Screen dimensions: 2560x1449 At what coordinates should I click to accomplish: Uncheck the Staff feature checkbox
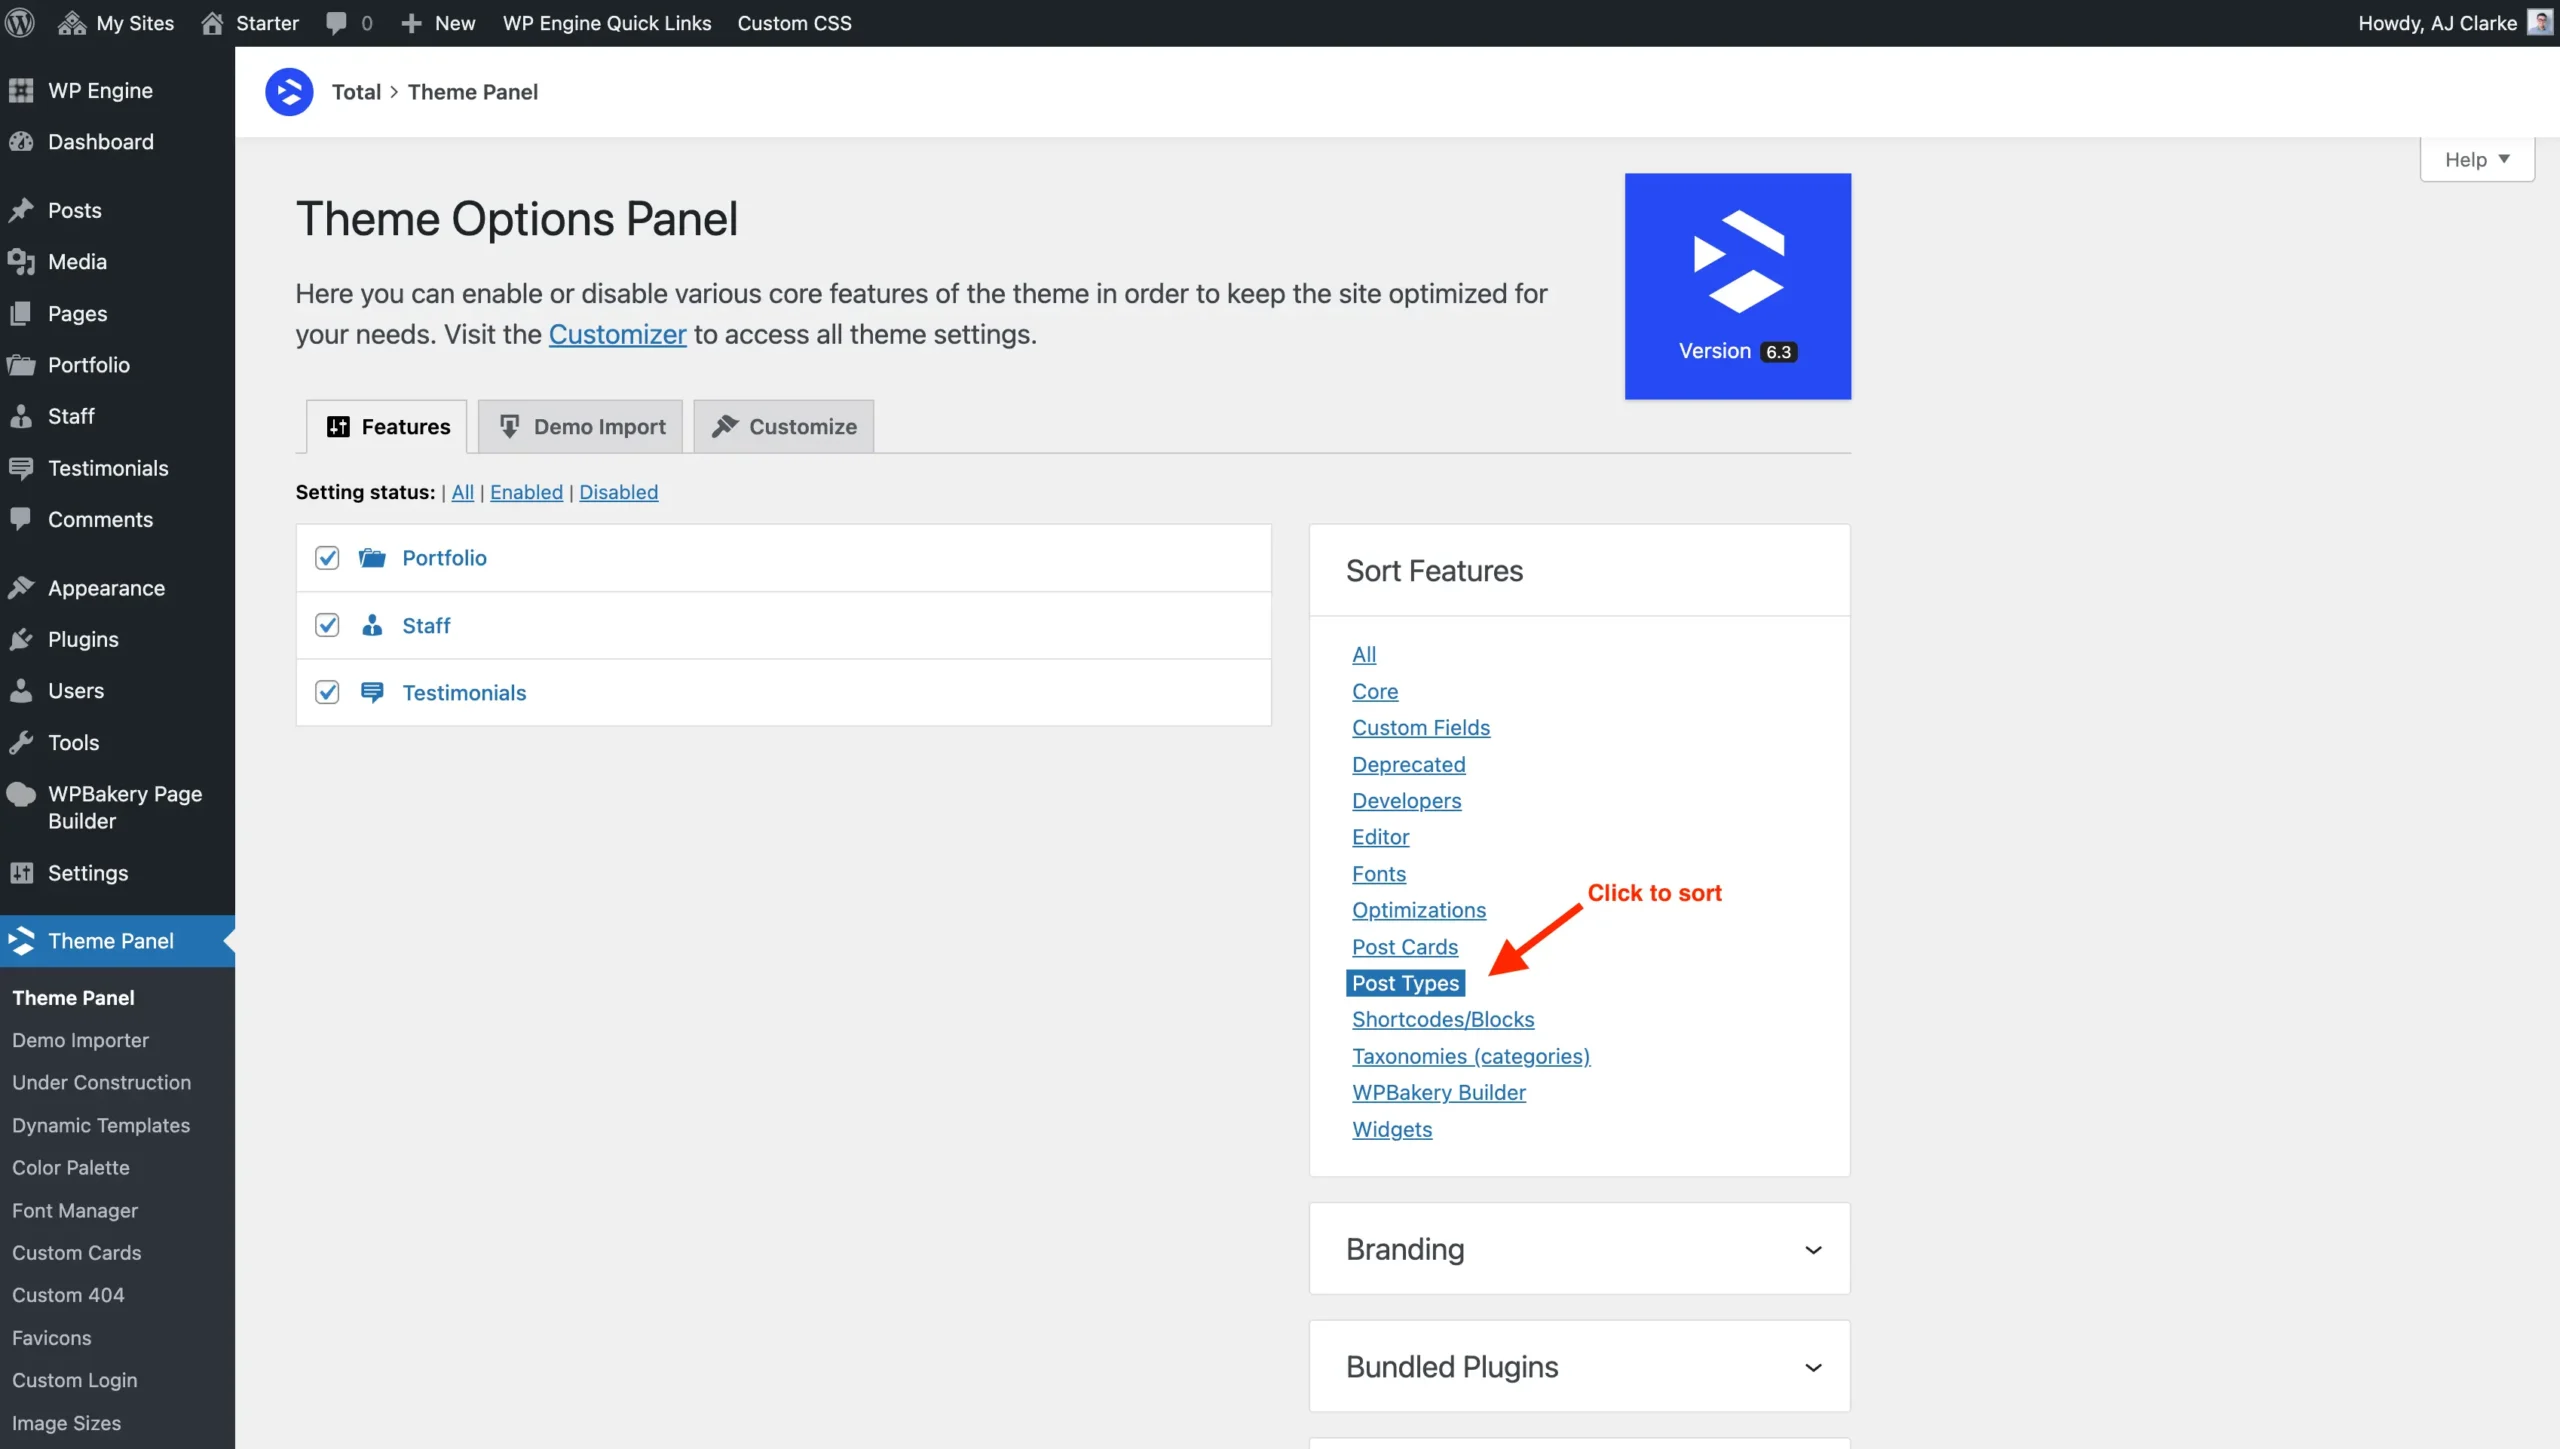(x=327, y=625)
